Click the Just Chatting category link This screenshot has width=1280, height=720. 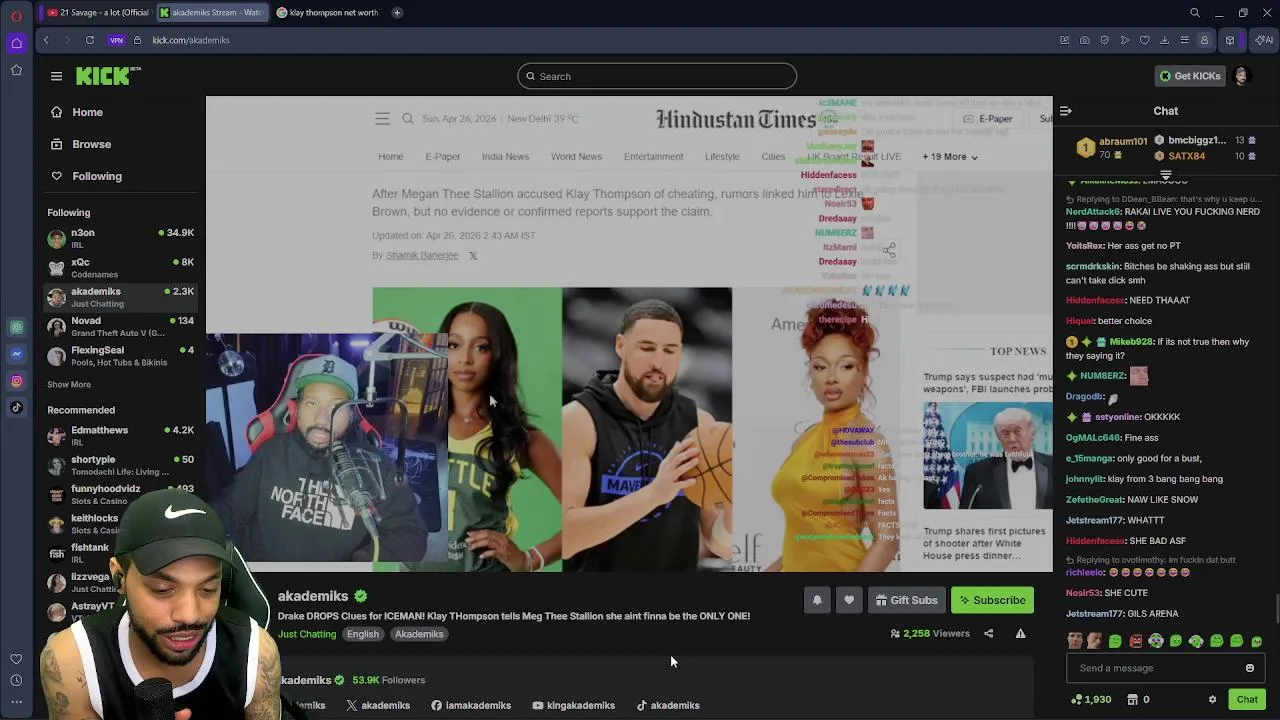pos(307,634)
